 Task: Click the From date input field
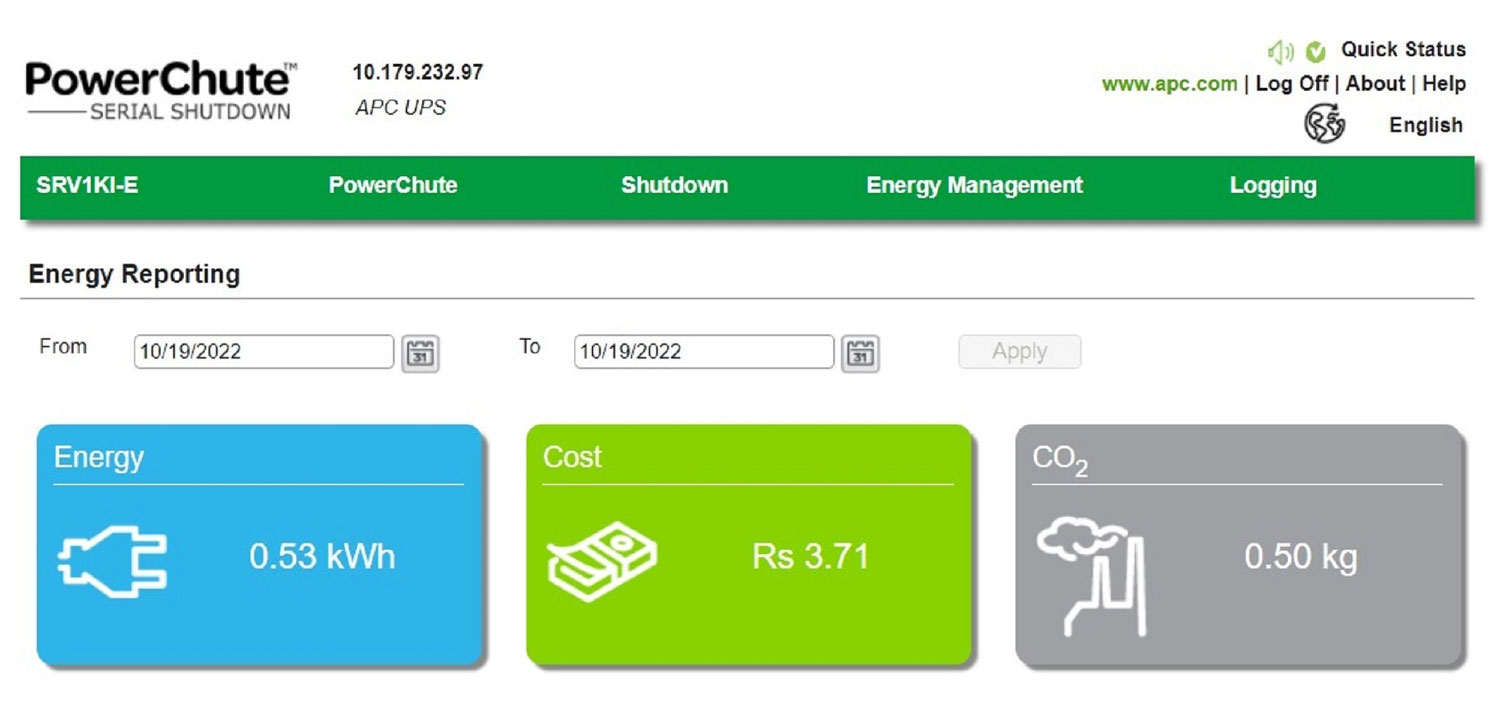[264, 352]
